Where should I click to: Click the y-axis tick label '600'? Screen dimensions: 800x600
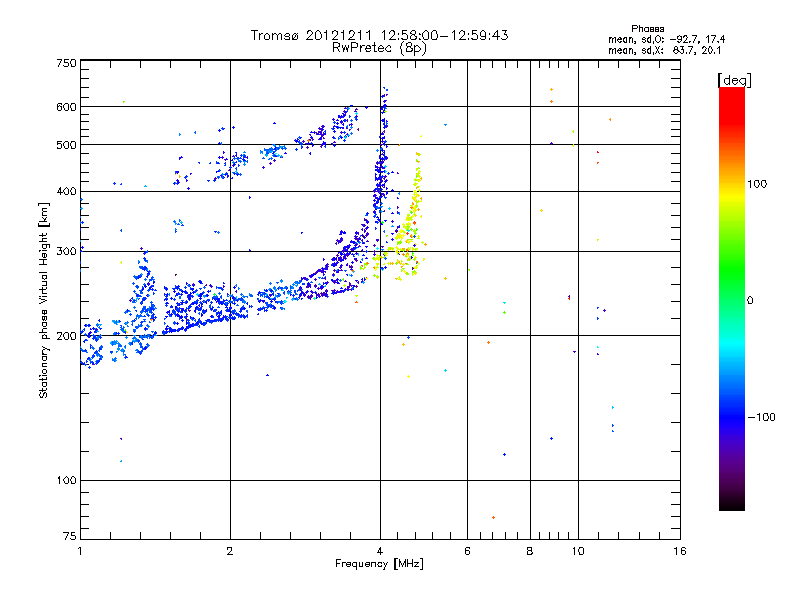click(x=66, y=107)
